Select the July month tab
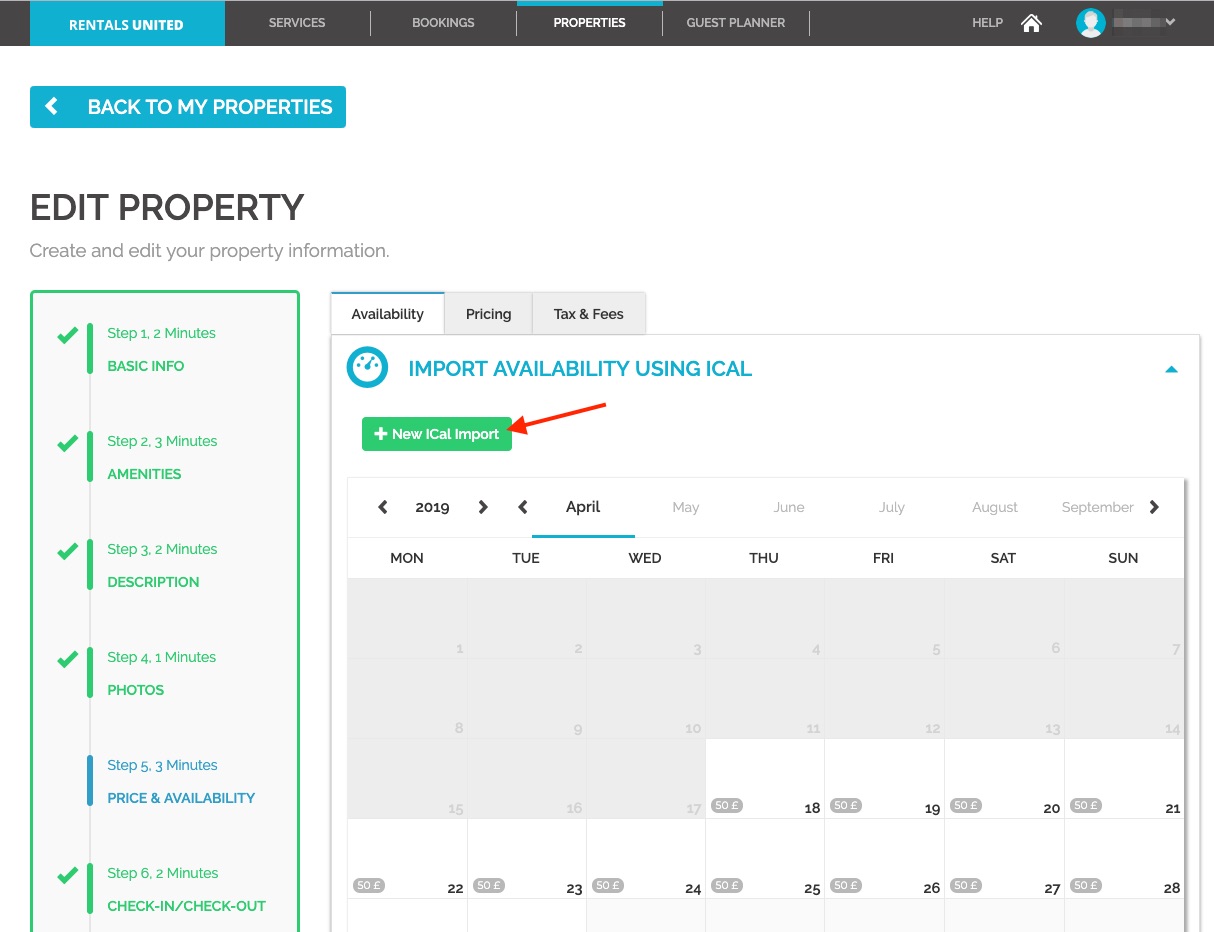 point(892,507)
